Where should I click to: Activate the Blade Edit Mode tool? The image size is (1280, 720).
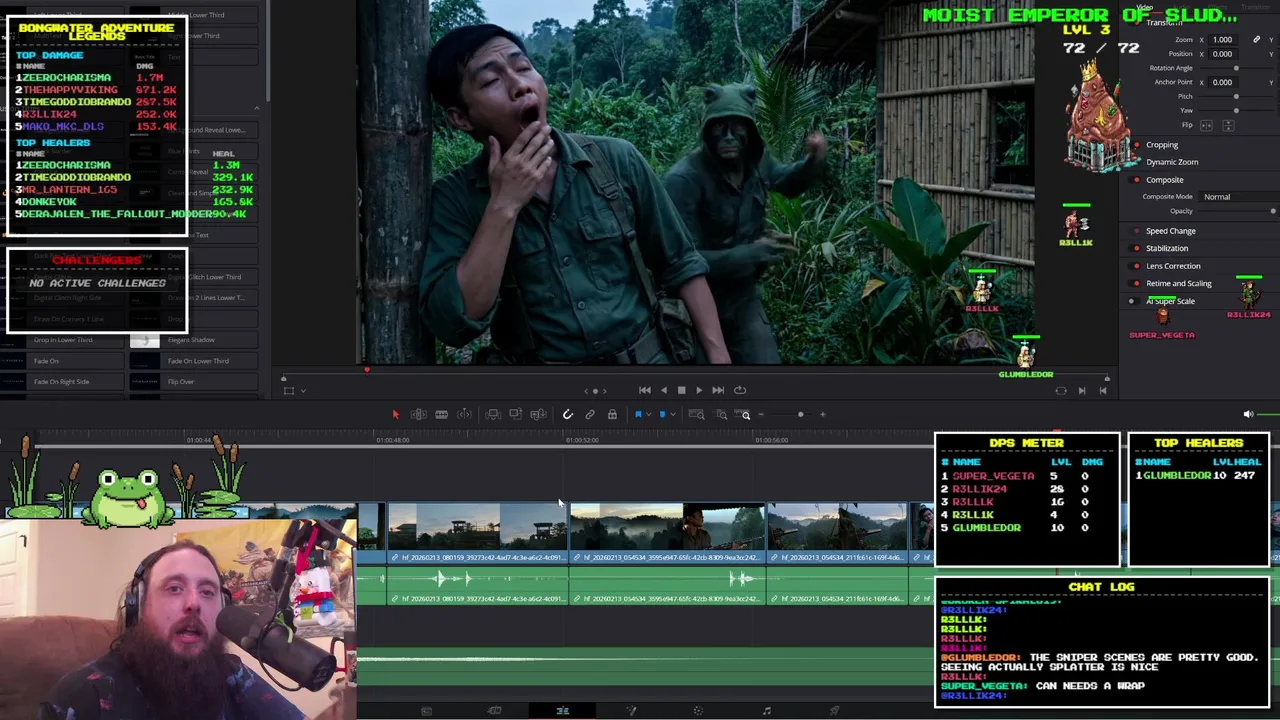(x=464, y=414)
